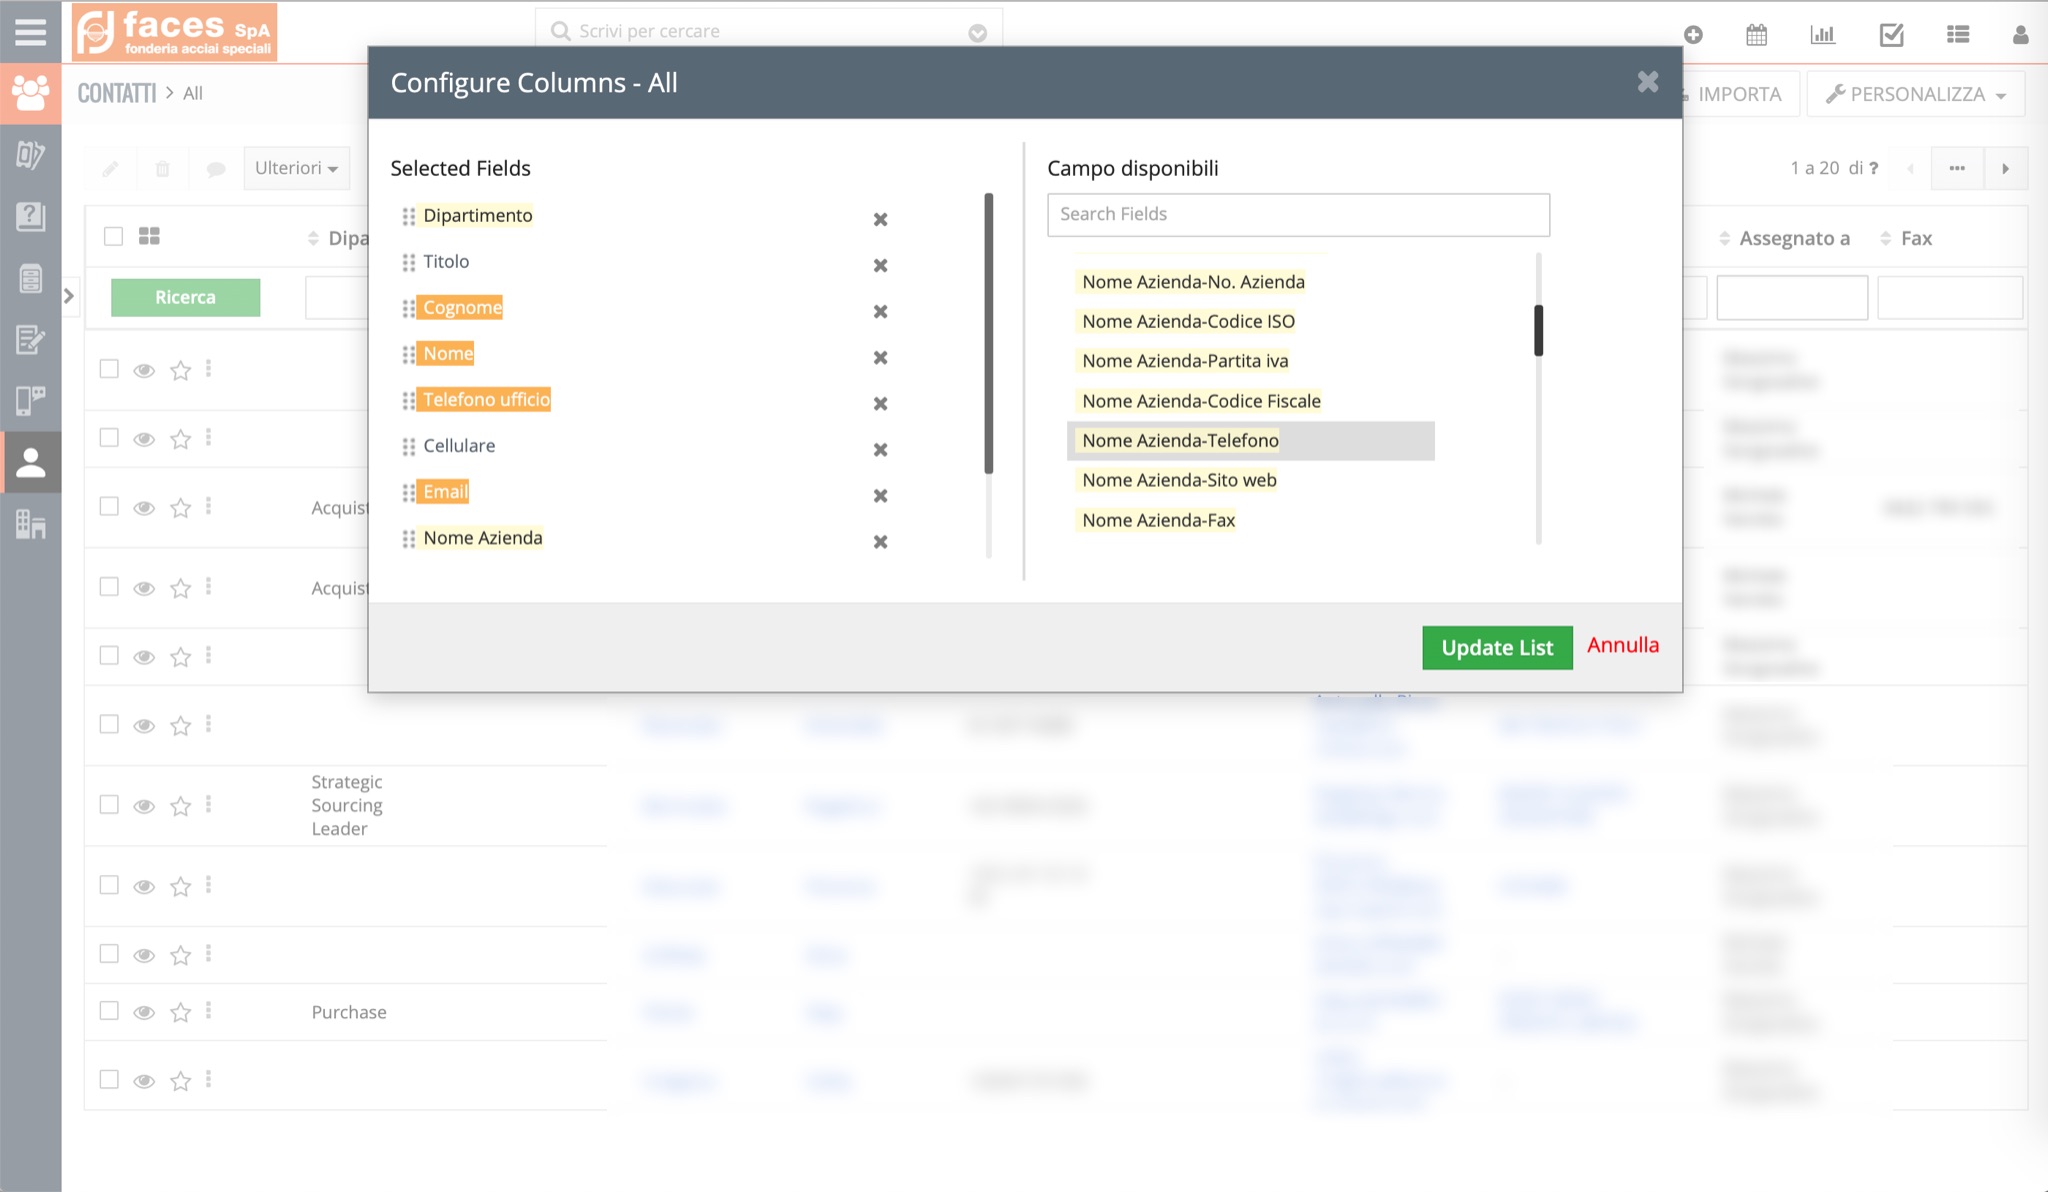This screenshot has width=2048, height=1192.
Task: Click the grid columns icon in table header
Action: [149, 236]
